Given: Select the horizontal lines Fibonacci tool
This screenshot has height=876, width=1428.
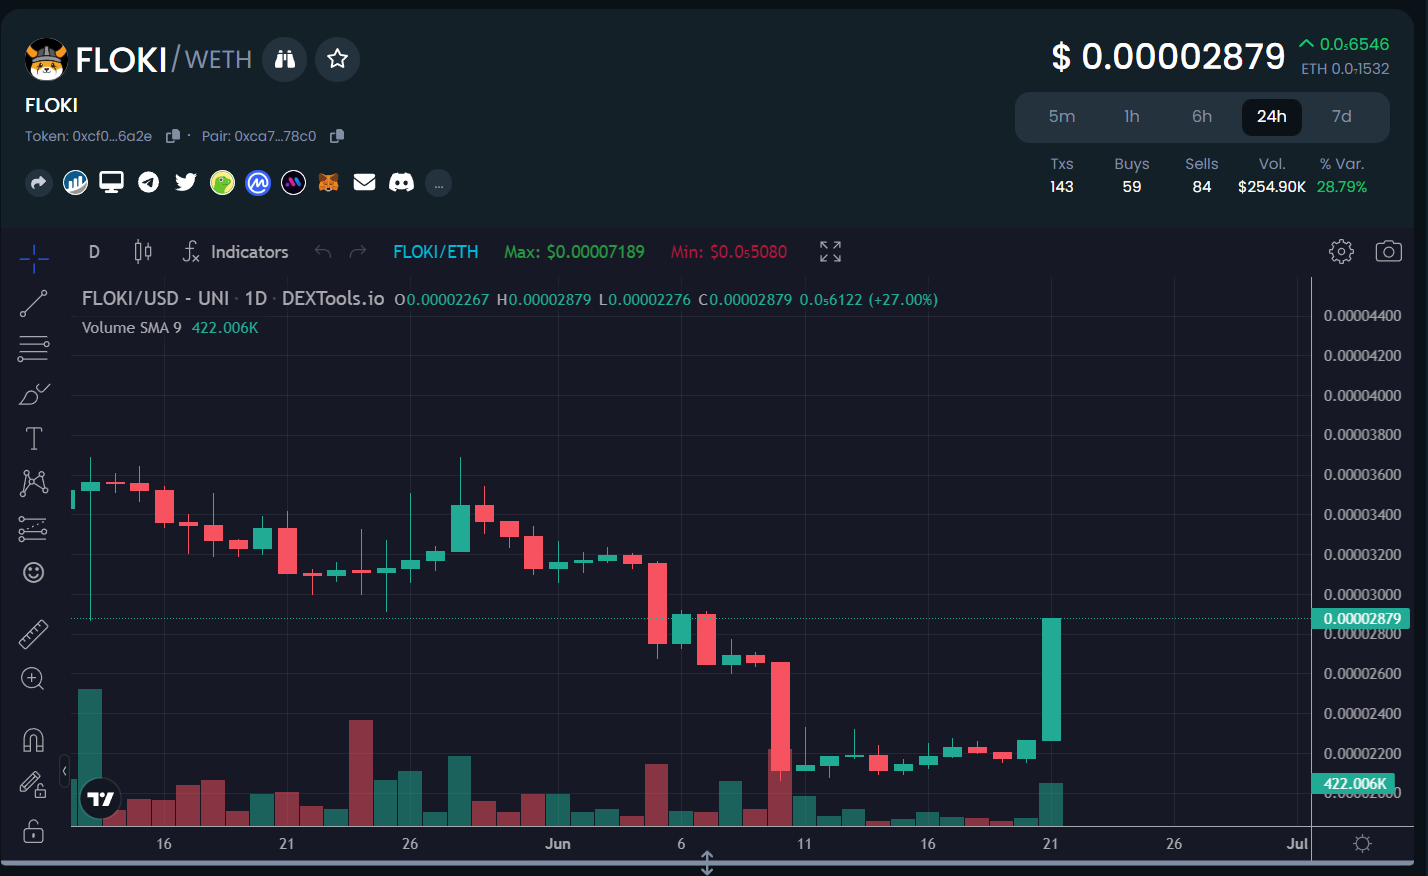Looking at the screenshot, I should pos(34,348).
